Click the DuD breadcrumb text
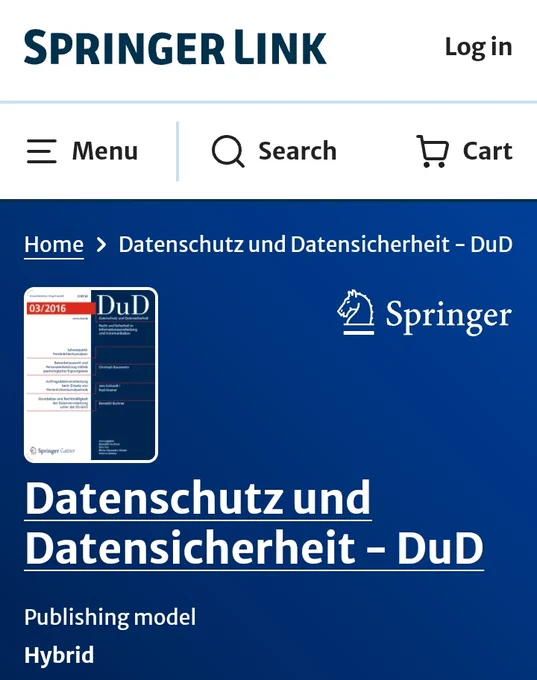The image size is (537, 680). coord(315,244)
